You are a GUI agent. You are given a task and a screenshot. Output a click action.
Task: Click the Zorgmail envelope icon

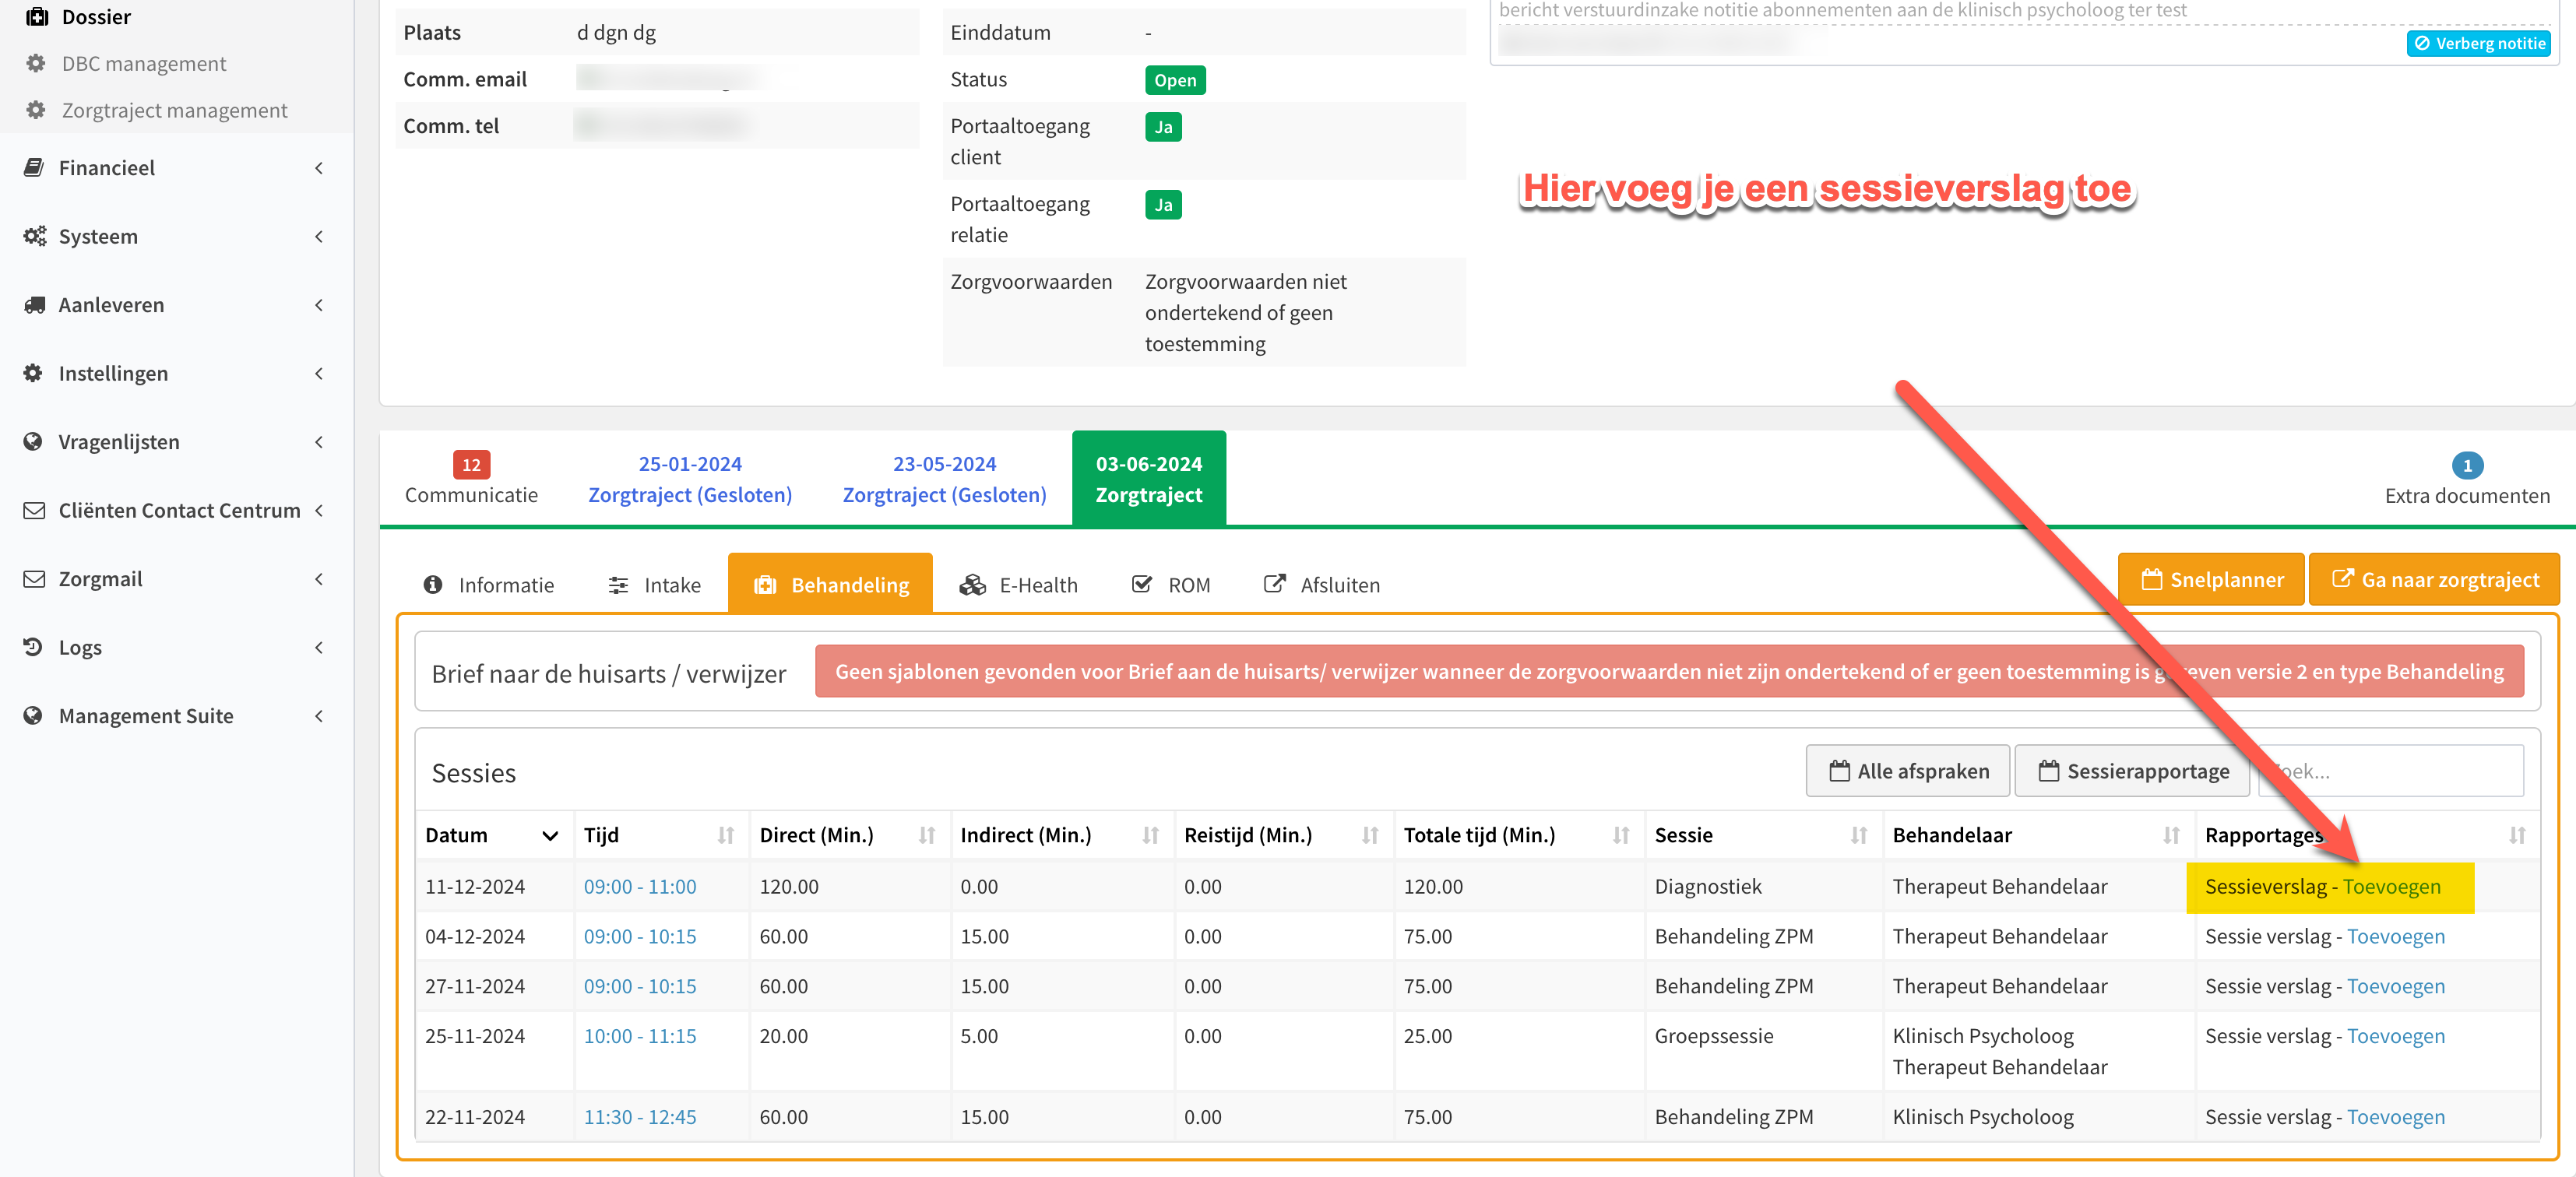(34, 579)
